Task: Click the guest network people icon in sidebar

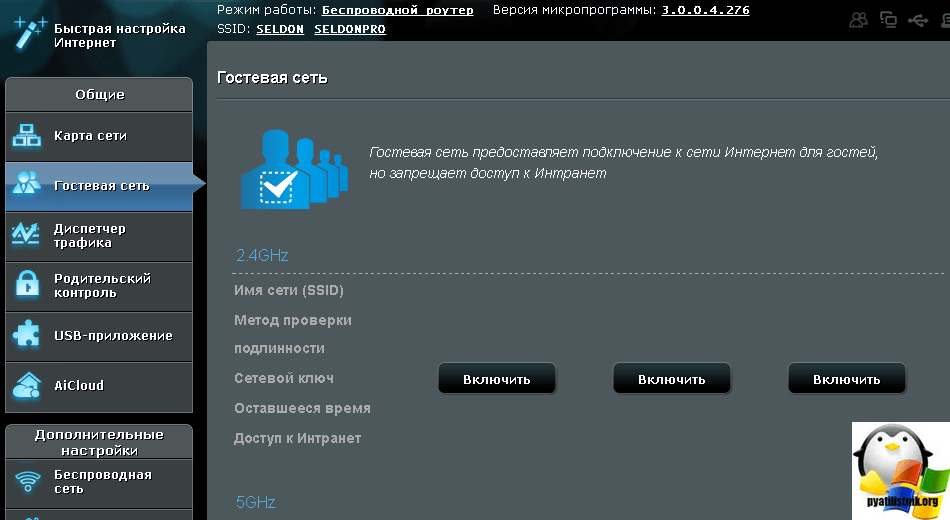Action: 27,182
